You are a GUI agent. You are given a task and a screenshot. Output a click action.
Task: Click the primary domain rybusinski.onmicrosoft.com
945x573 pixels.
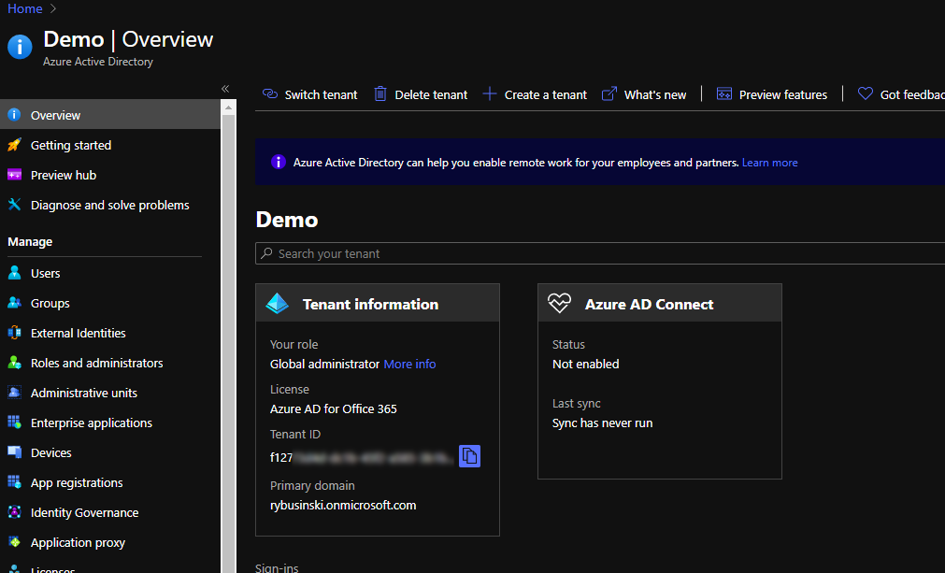click(343, 506)
